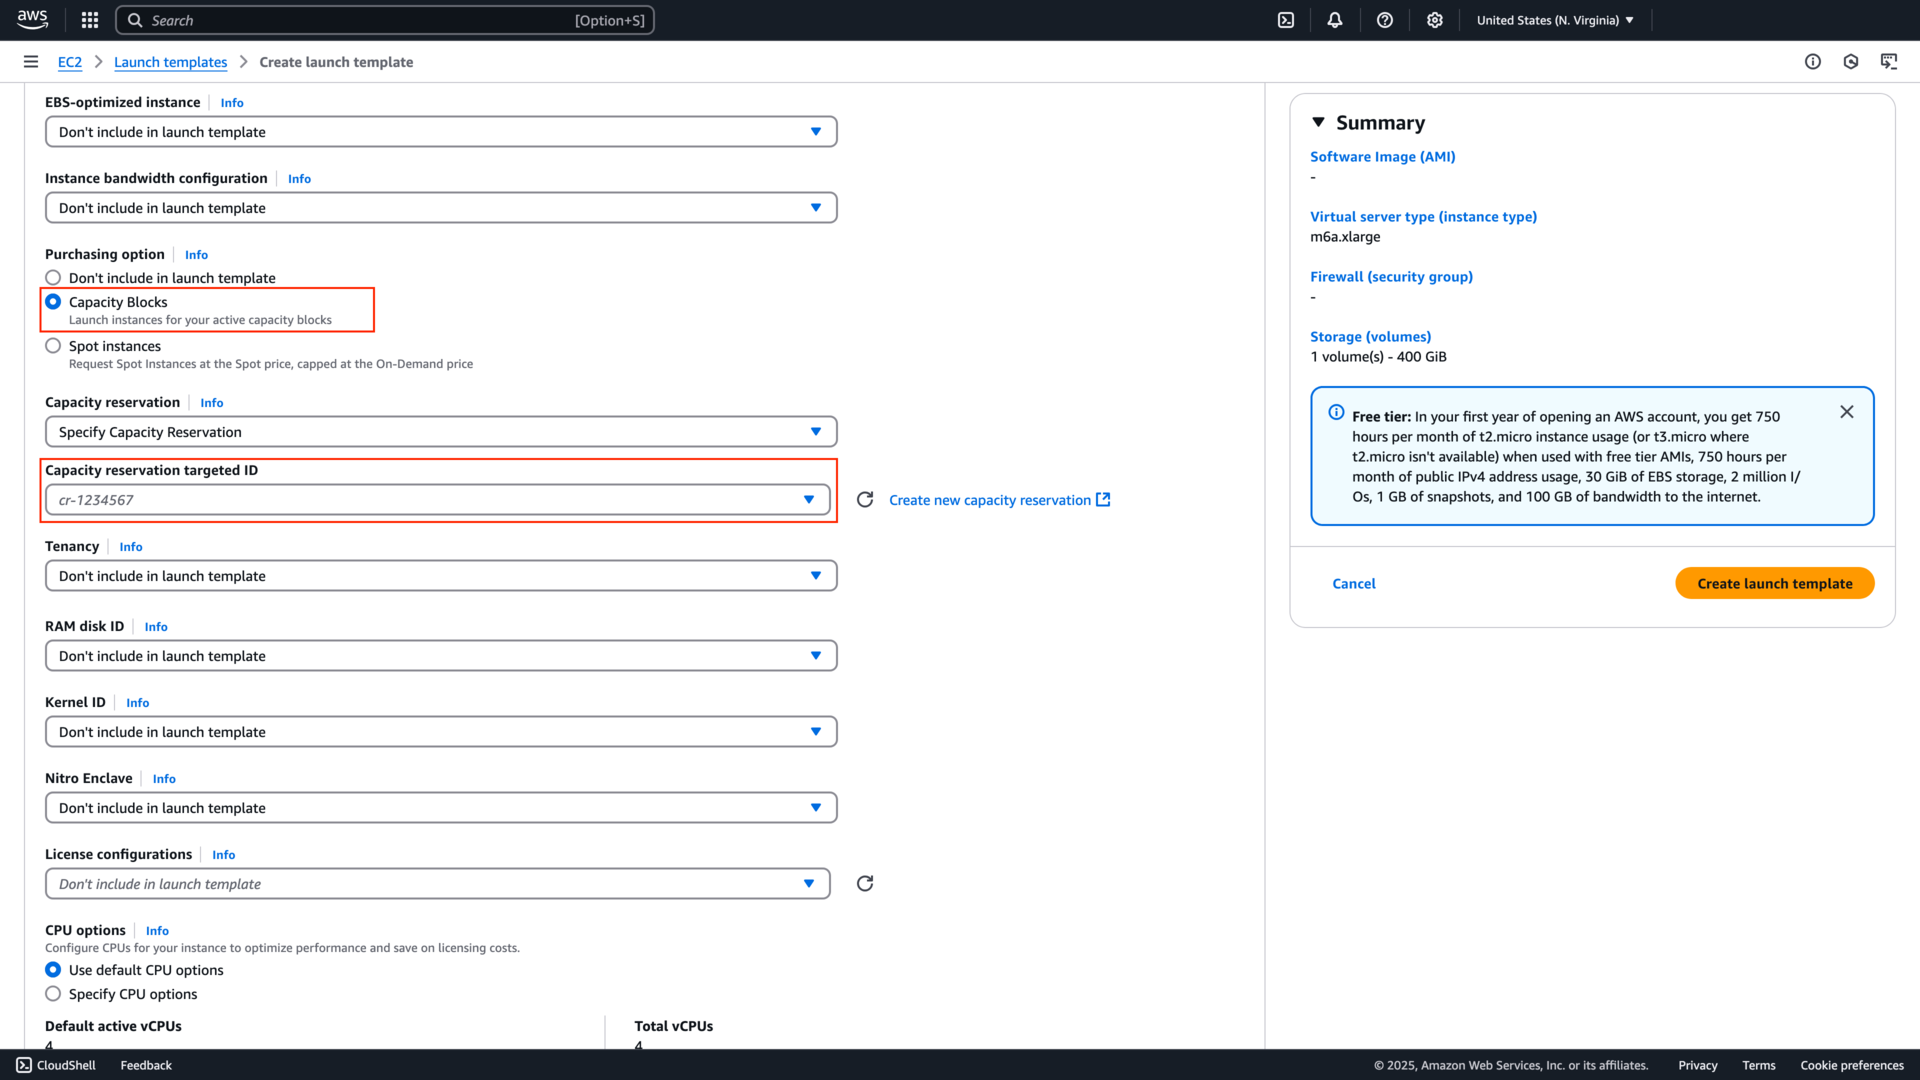This screenshot has height=1080, width=1920.
Task: Launch CloudShell from the top bar
Action: (x=1286, y=20)
